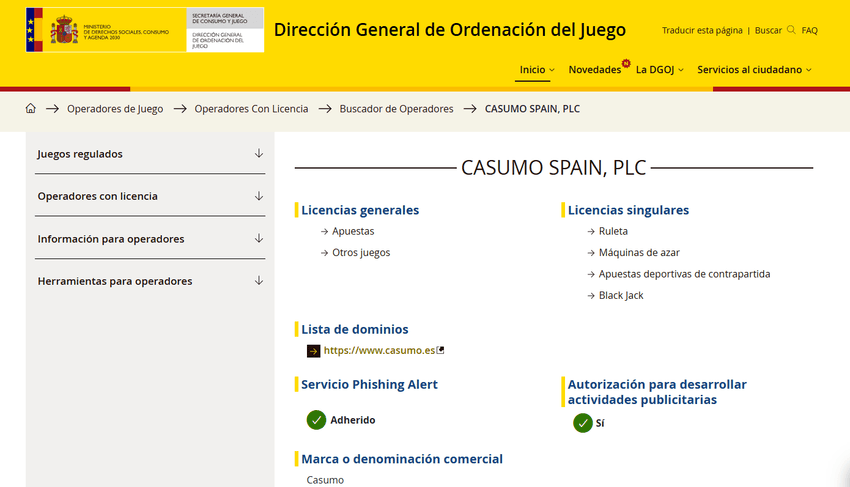Open the La DGOJ dropdown menu
This screenshot has height=487, width=850.
click(x=660, y=69)
